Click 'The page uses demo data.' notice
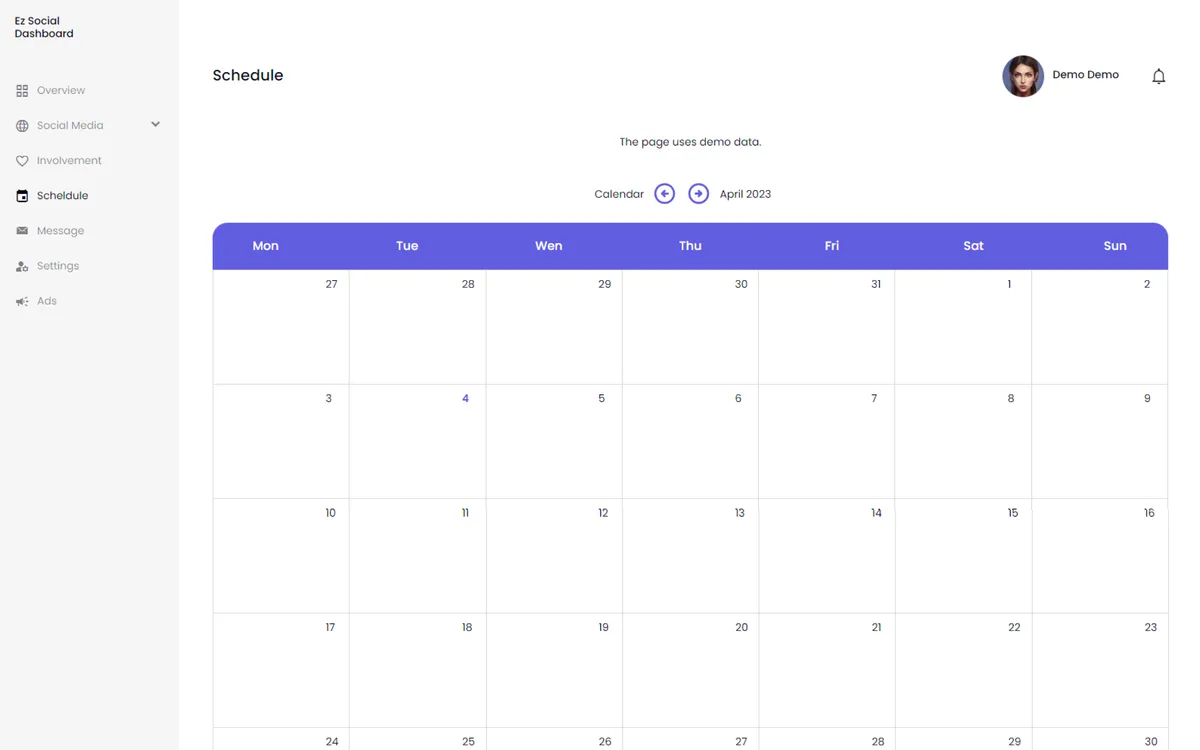Screen dimensions: 1200x750 point(690,142)
